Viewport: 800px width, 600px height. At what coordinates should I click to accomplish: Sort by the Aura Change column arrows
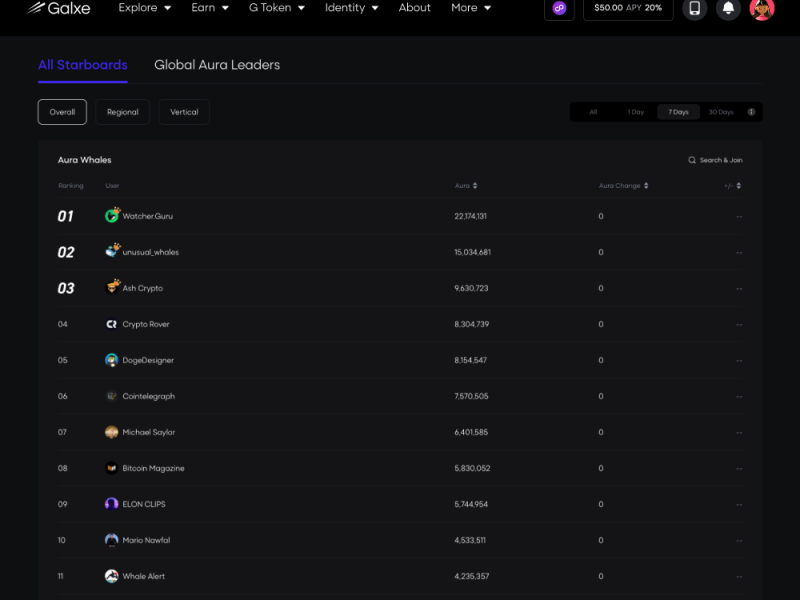click(646, 186)
